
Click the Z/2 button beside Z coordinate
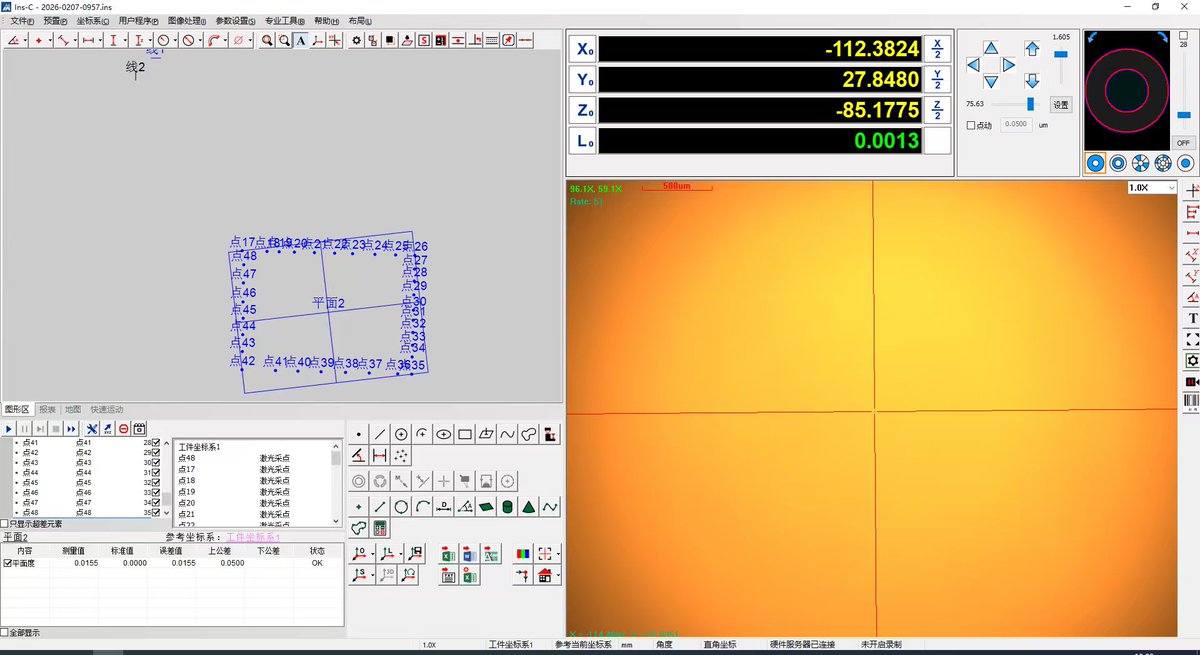click(x=937, y=110)
